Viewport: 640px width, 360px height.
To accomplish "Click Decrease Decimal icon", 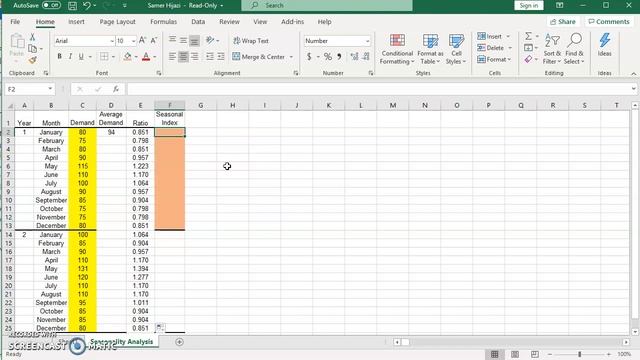I will tap(366, 57).
